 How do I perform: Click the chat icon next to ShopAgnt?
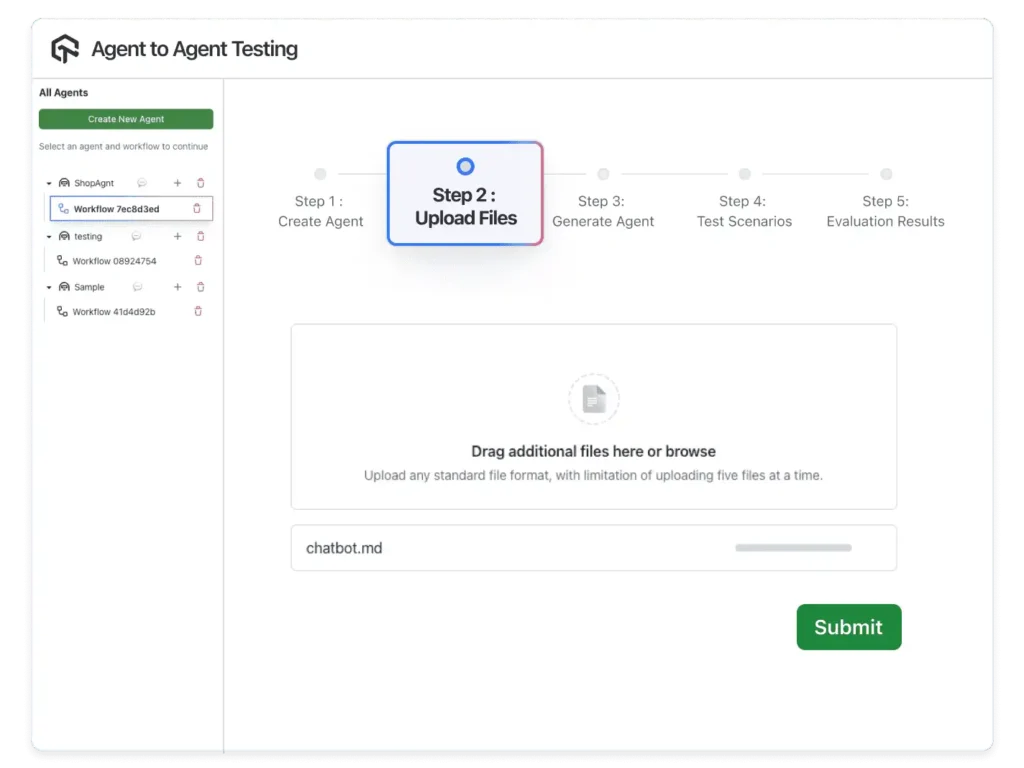tap(142, 183)
